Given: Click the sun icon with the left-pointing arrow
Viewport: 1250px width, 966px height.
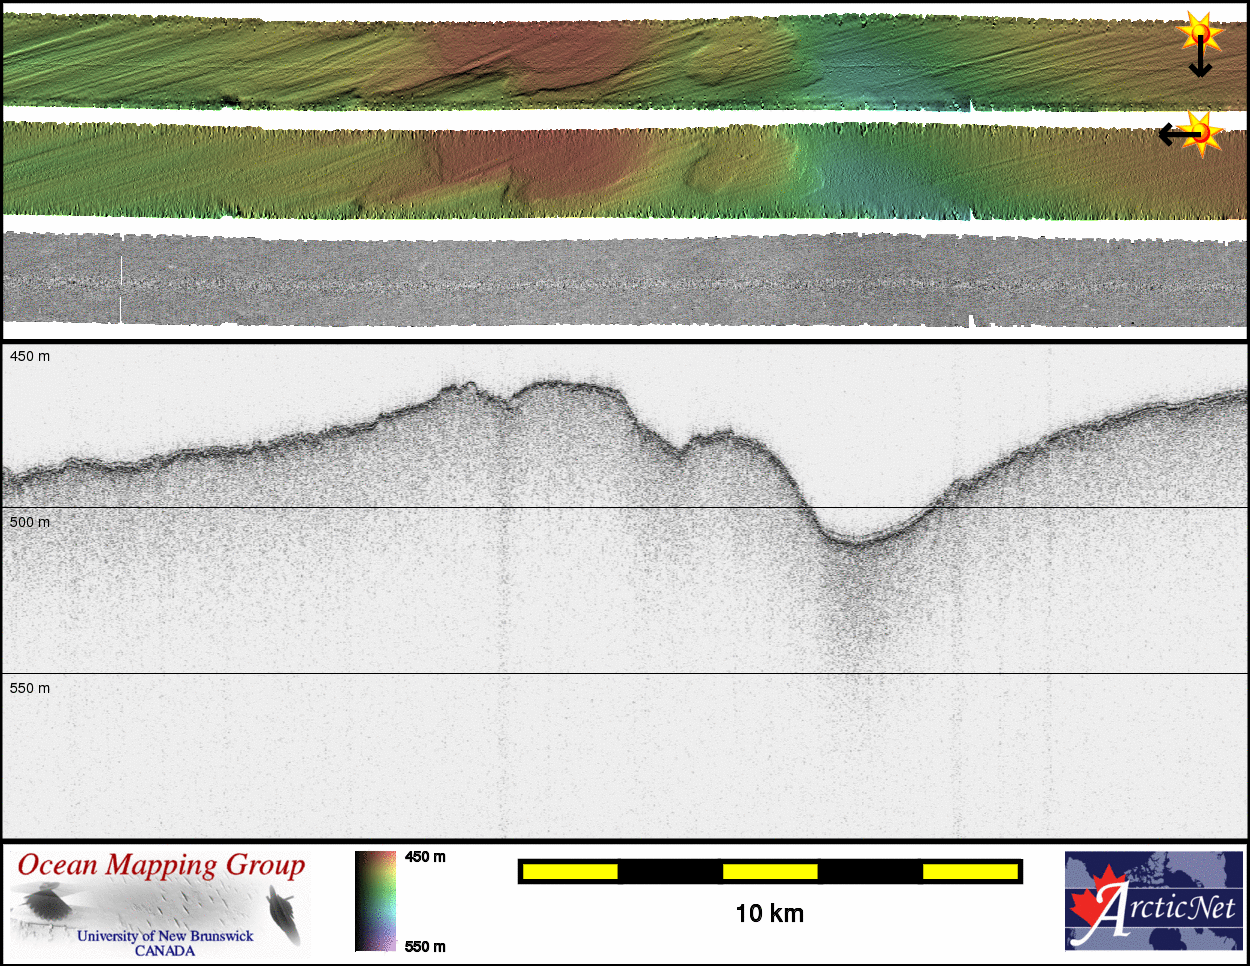Looking at the screenshot, I should click(x=1202, y=132).
